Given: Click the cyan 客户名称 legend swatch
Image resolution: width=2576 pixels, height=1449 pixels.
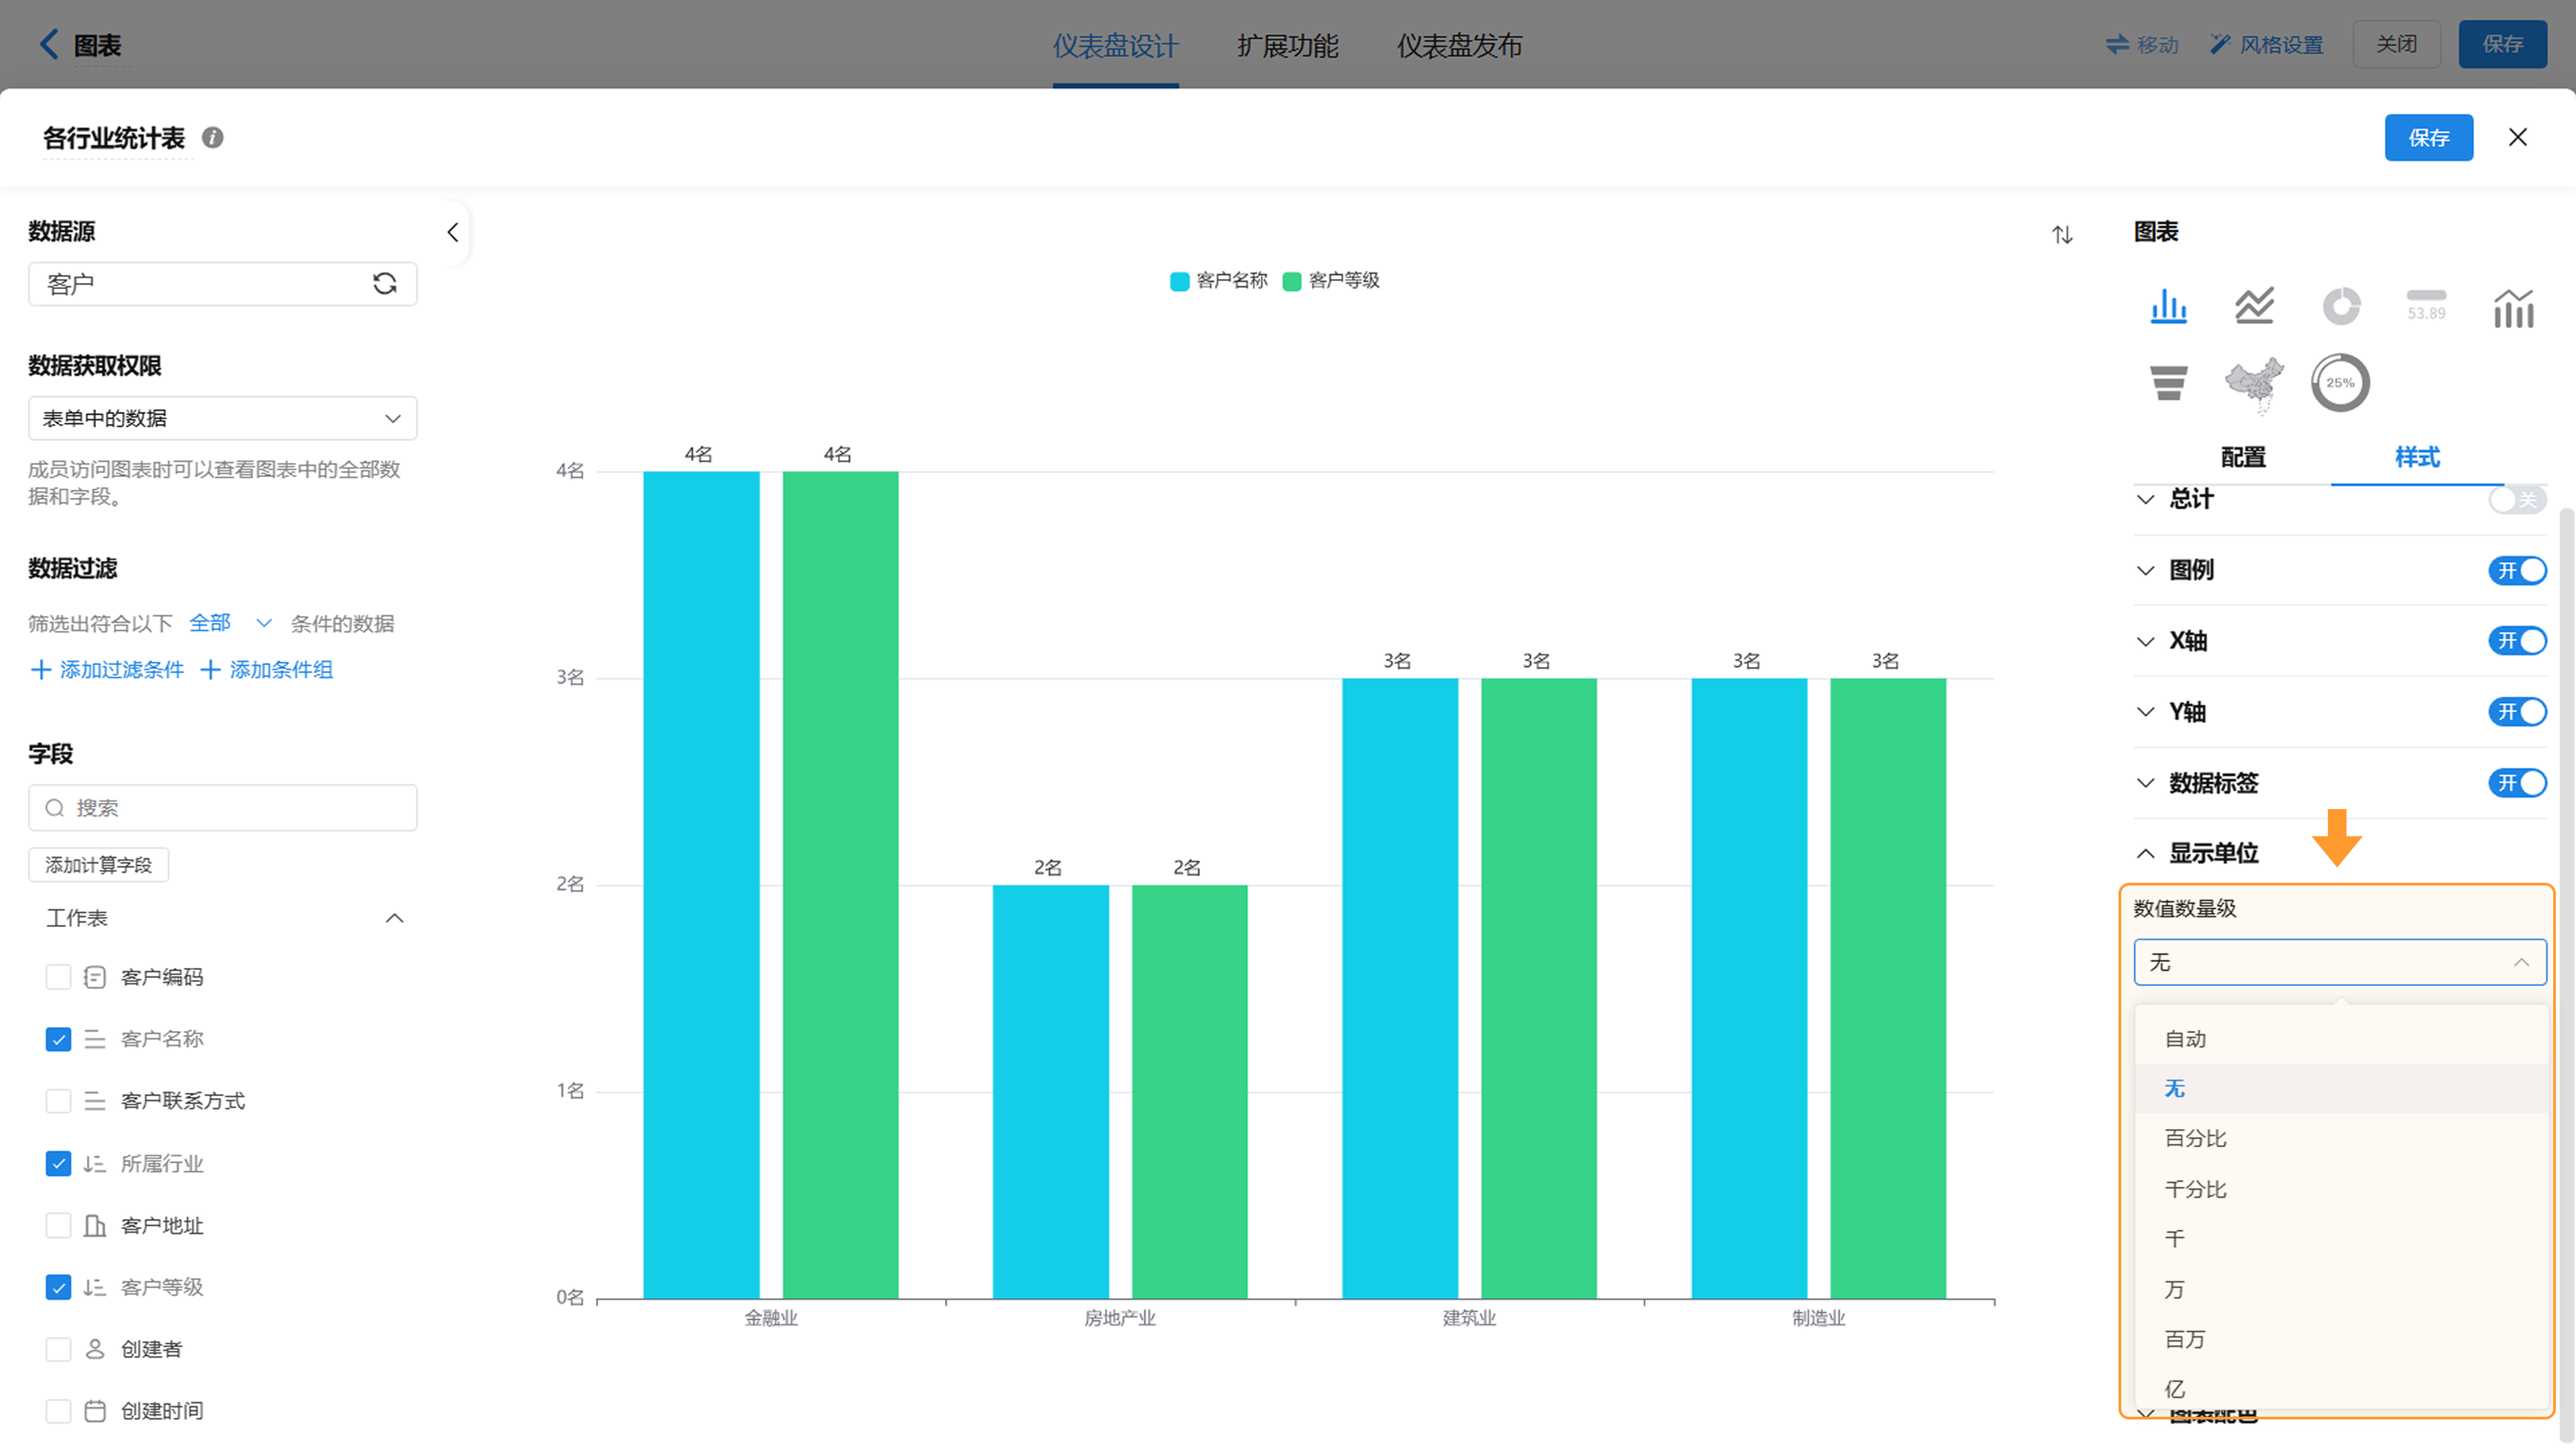Looking at the screenshot, I should click(x=1179, y=281).
